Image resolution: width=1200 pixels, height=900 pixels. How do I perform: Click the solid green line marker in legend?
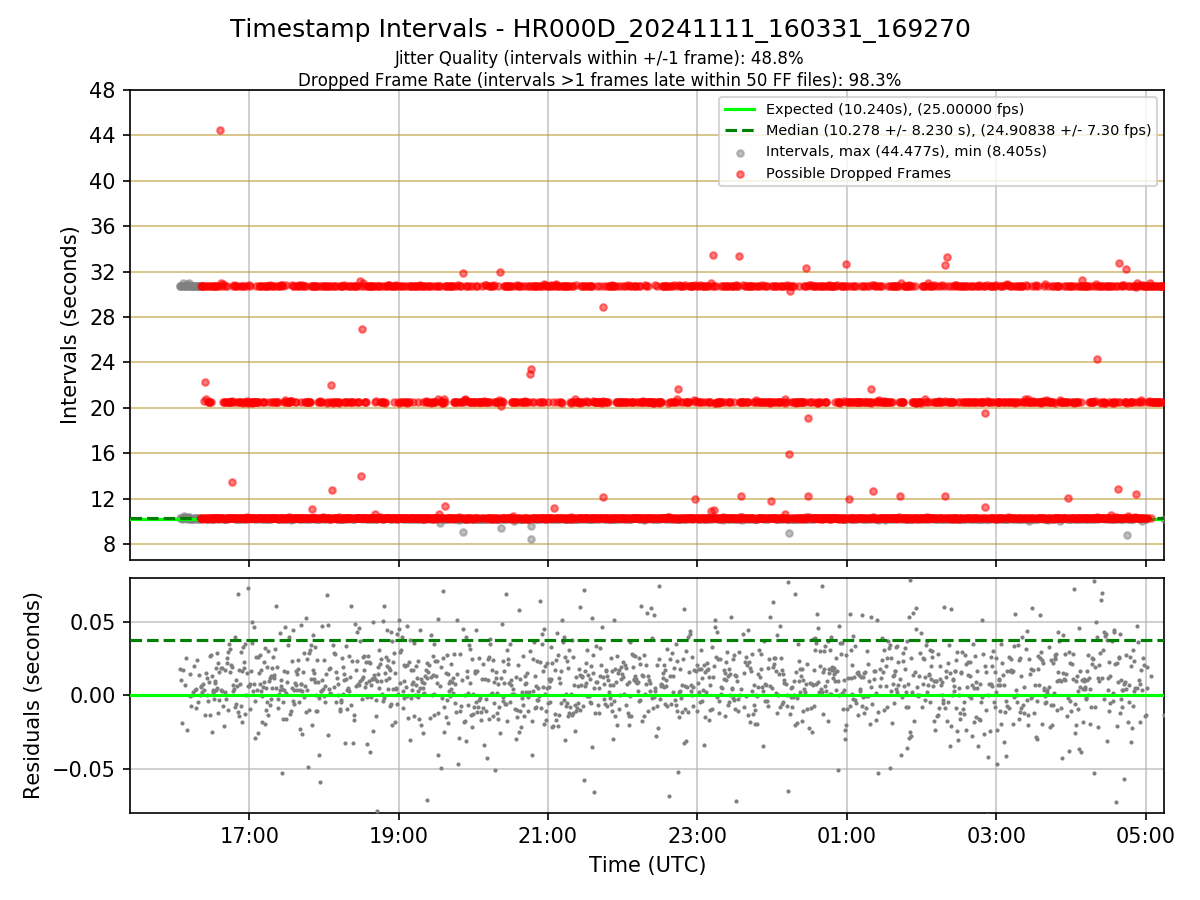[740, 109]
